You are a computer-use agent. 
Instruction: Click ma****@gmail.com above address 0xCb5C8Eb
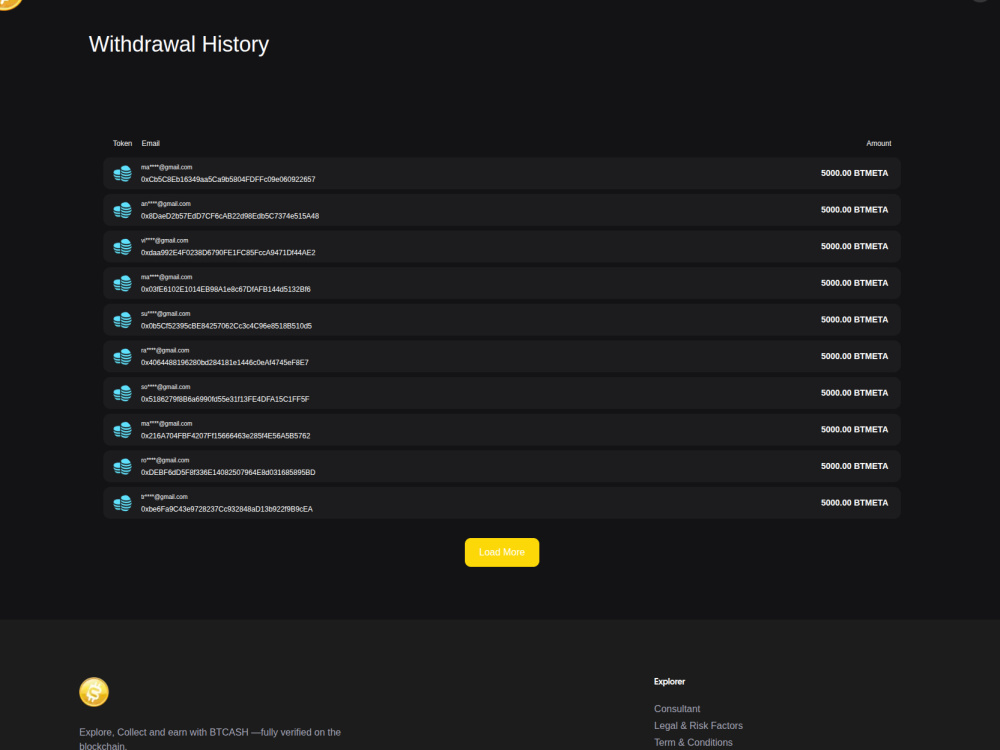pos(166,168)
